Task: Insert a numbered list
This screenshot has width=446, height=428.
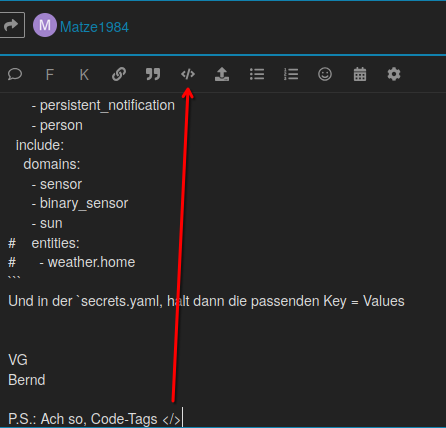Action: click(291, 74)
